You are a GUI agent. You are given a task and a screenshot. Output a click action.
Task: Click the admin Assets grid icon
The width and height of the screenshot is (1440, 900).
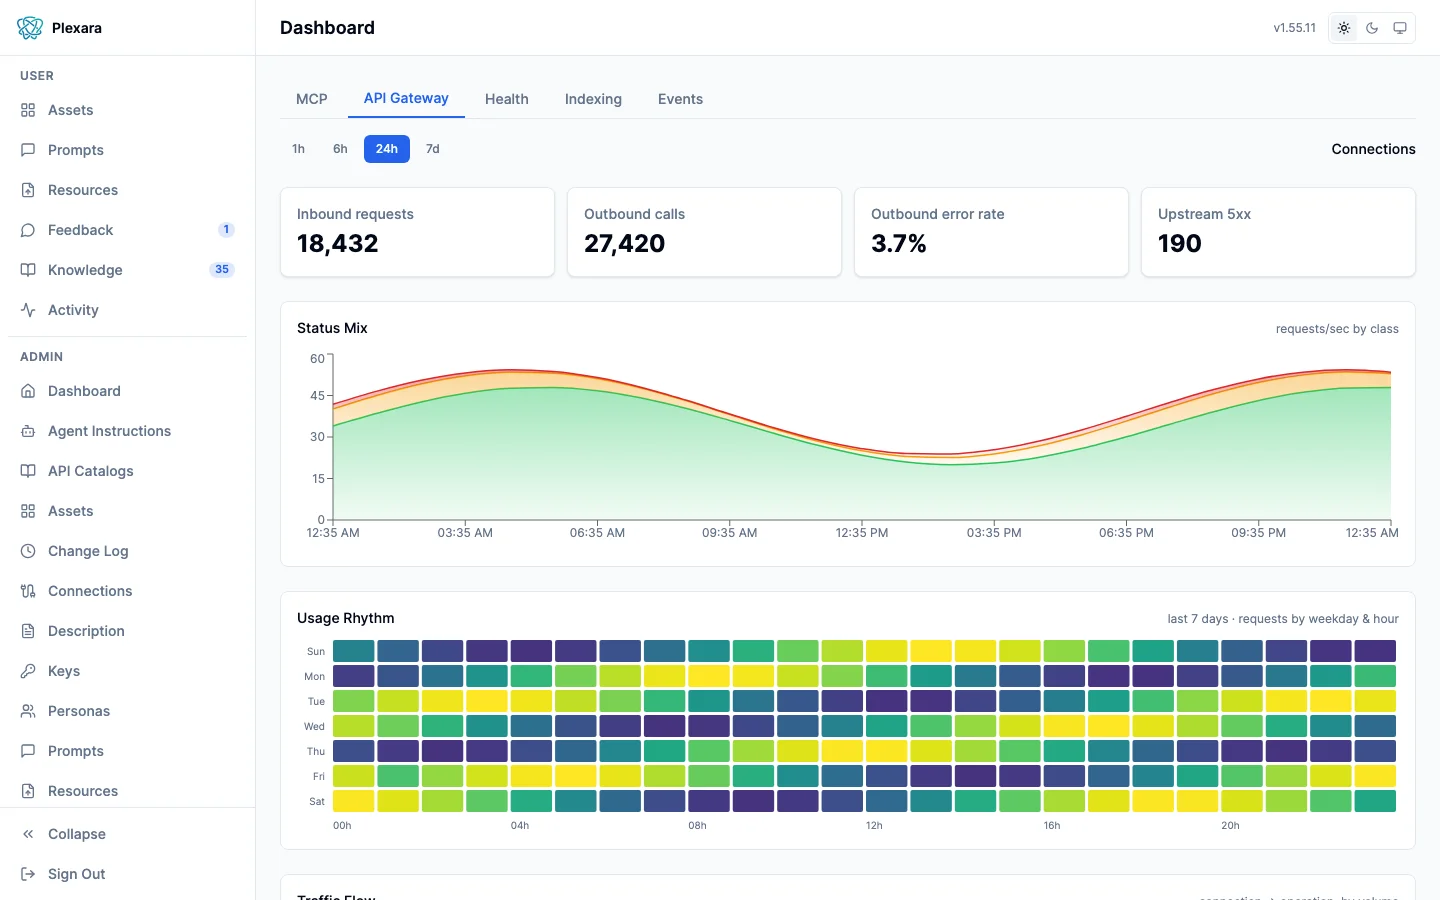click(x=28, y=511)
